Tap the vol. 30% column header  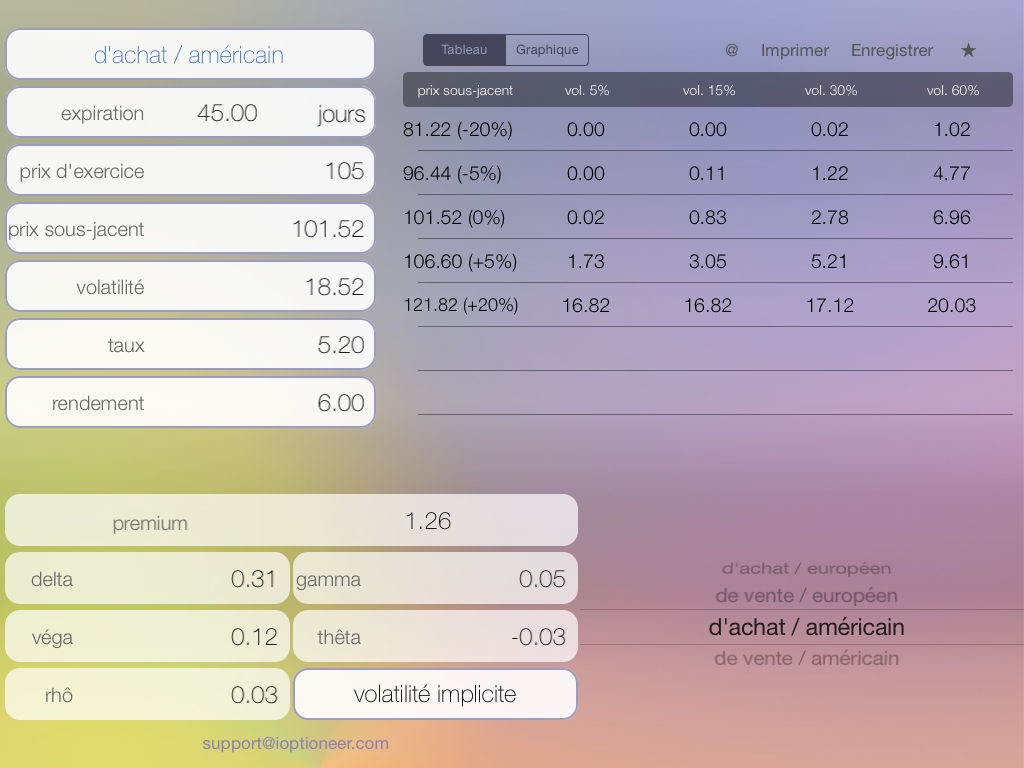(x=831, y=90)
